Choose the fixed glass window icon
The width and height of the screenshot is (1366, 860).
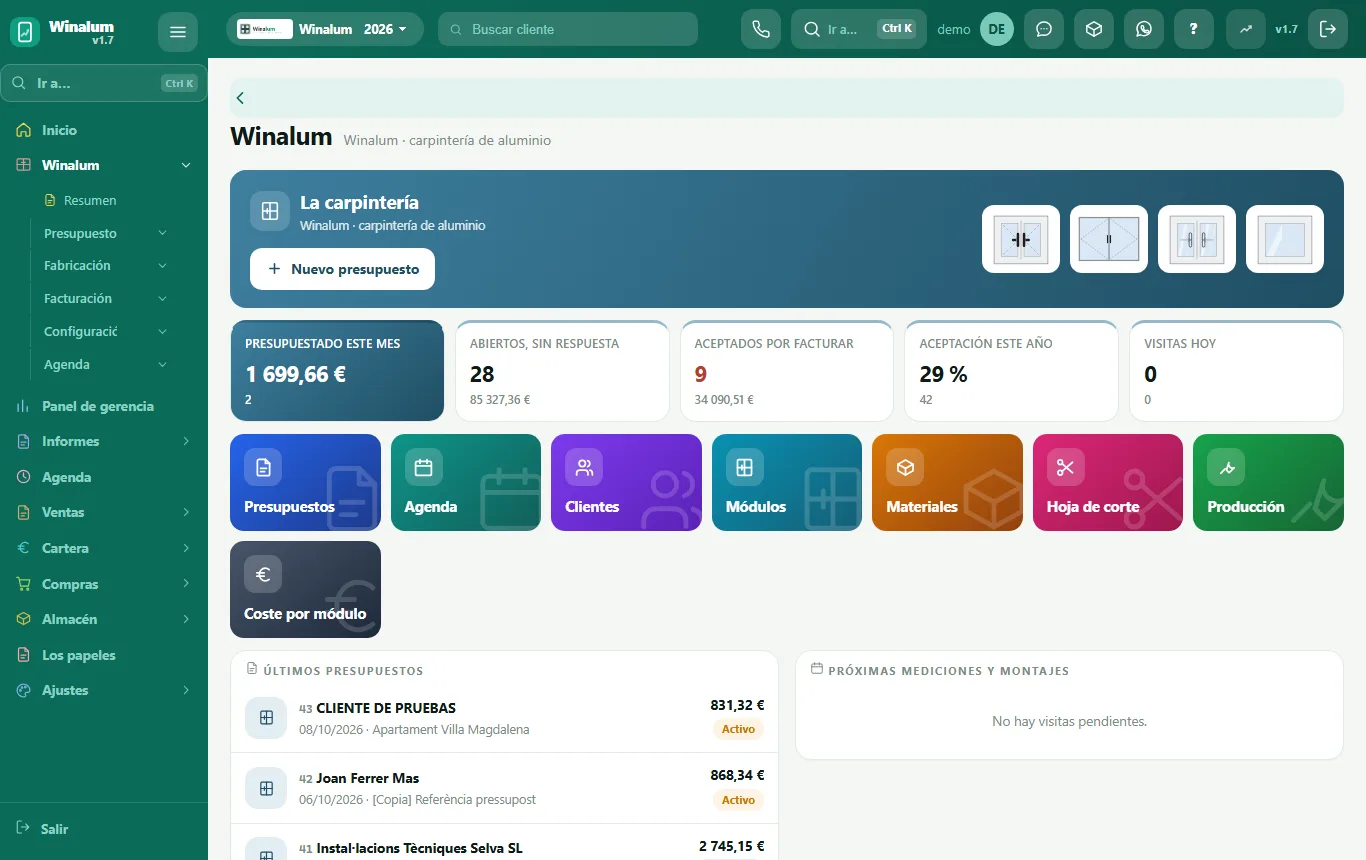pyautogui.click(x=1285, y=239)
